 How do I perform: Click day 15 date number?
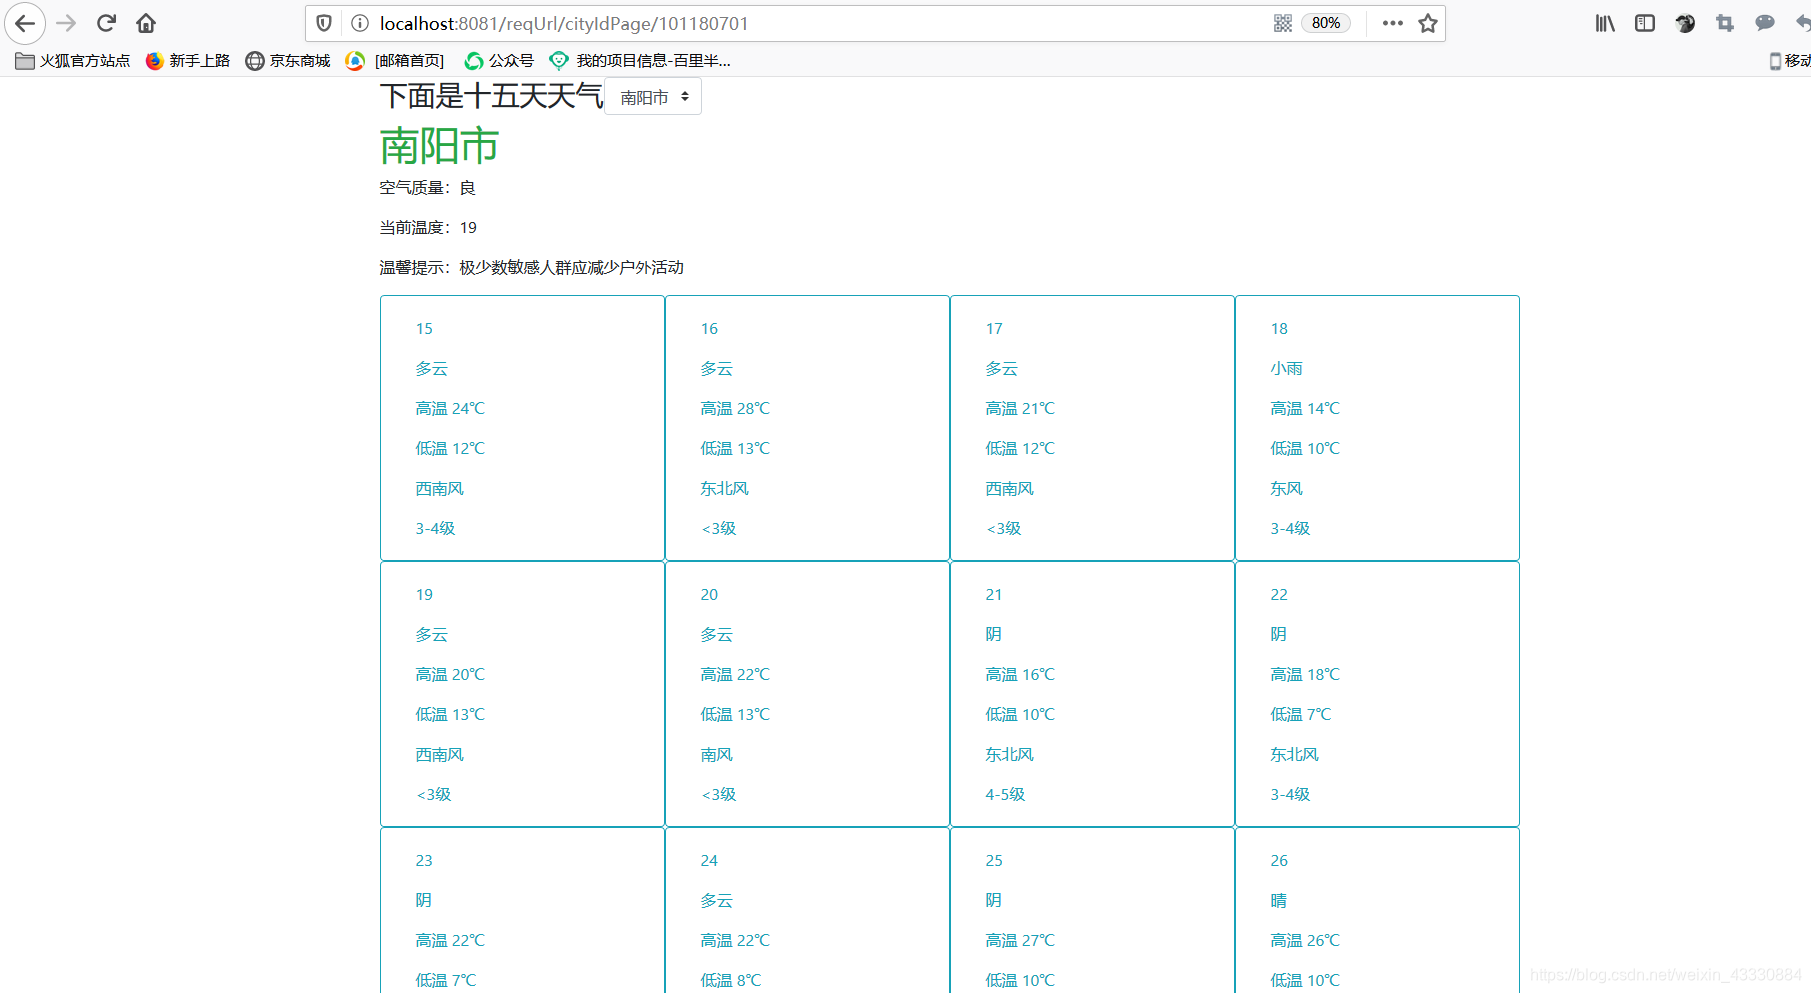(424, 329)
